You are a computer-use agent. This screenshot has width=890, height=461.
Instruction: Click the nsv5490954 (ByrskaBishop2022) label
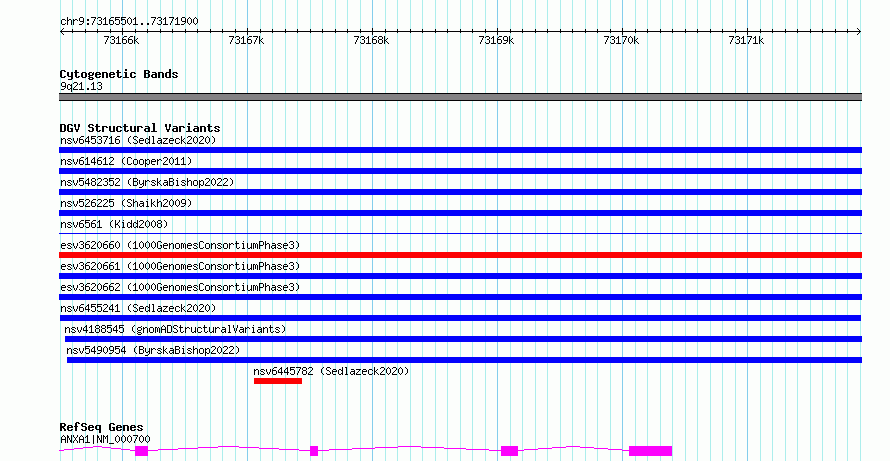click(x=153, y=350)
